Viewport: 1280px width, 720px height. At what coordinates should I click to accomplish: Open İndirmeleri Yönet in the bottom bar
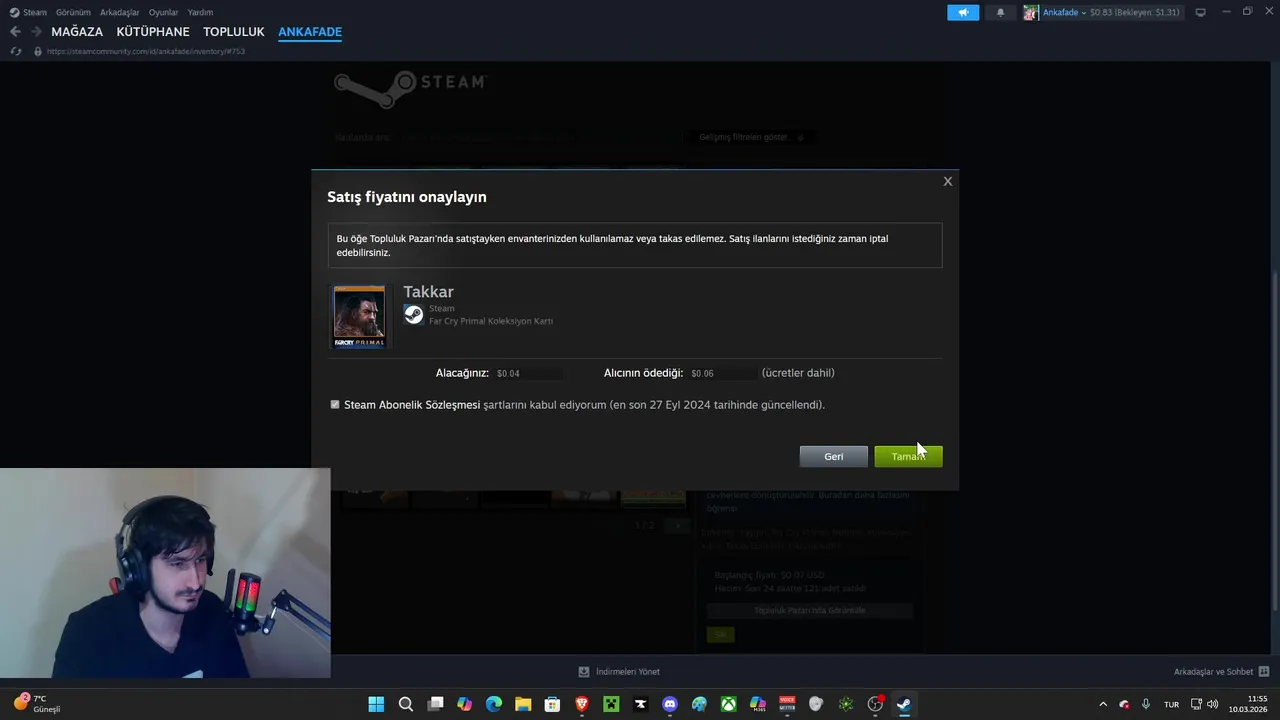[x=619, y=672]
